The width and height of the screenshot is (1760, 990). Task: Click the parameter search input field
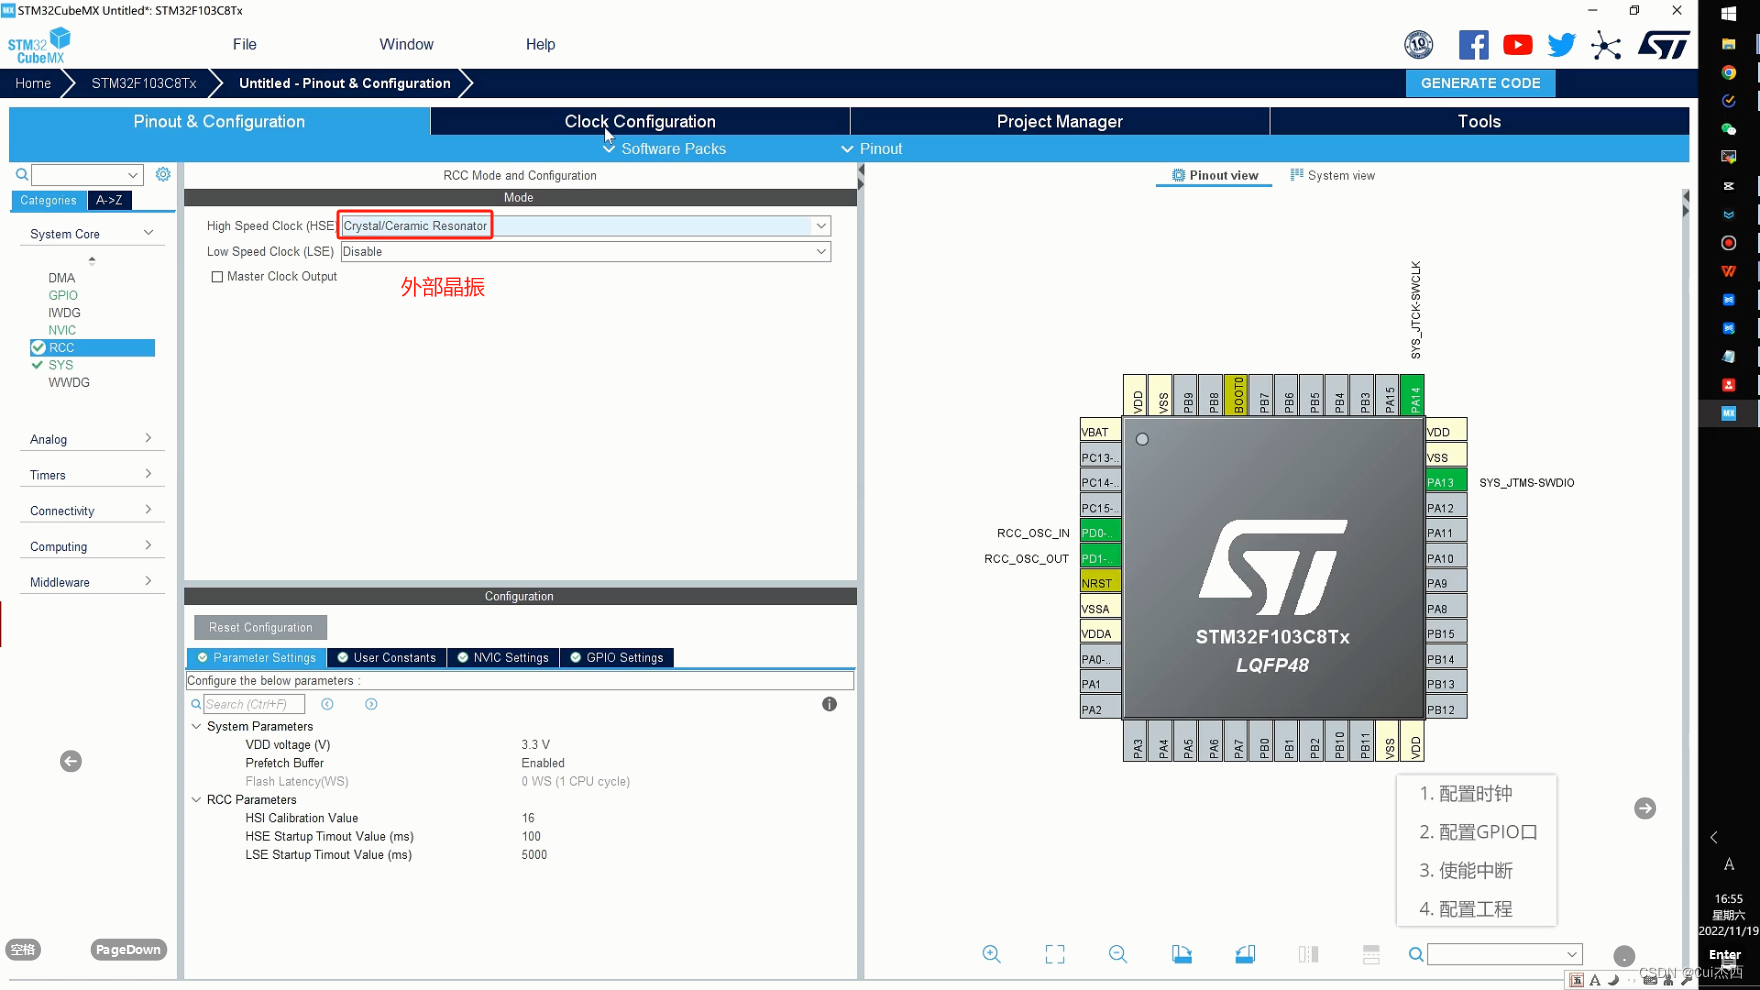pyautogui.click(x=254, y=704)
